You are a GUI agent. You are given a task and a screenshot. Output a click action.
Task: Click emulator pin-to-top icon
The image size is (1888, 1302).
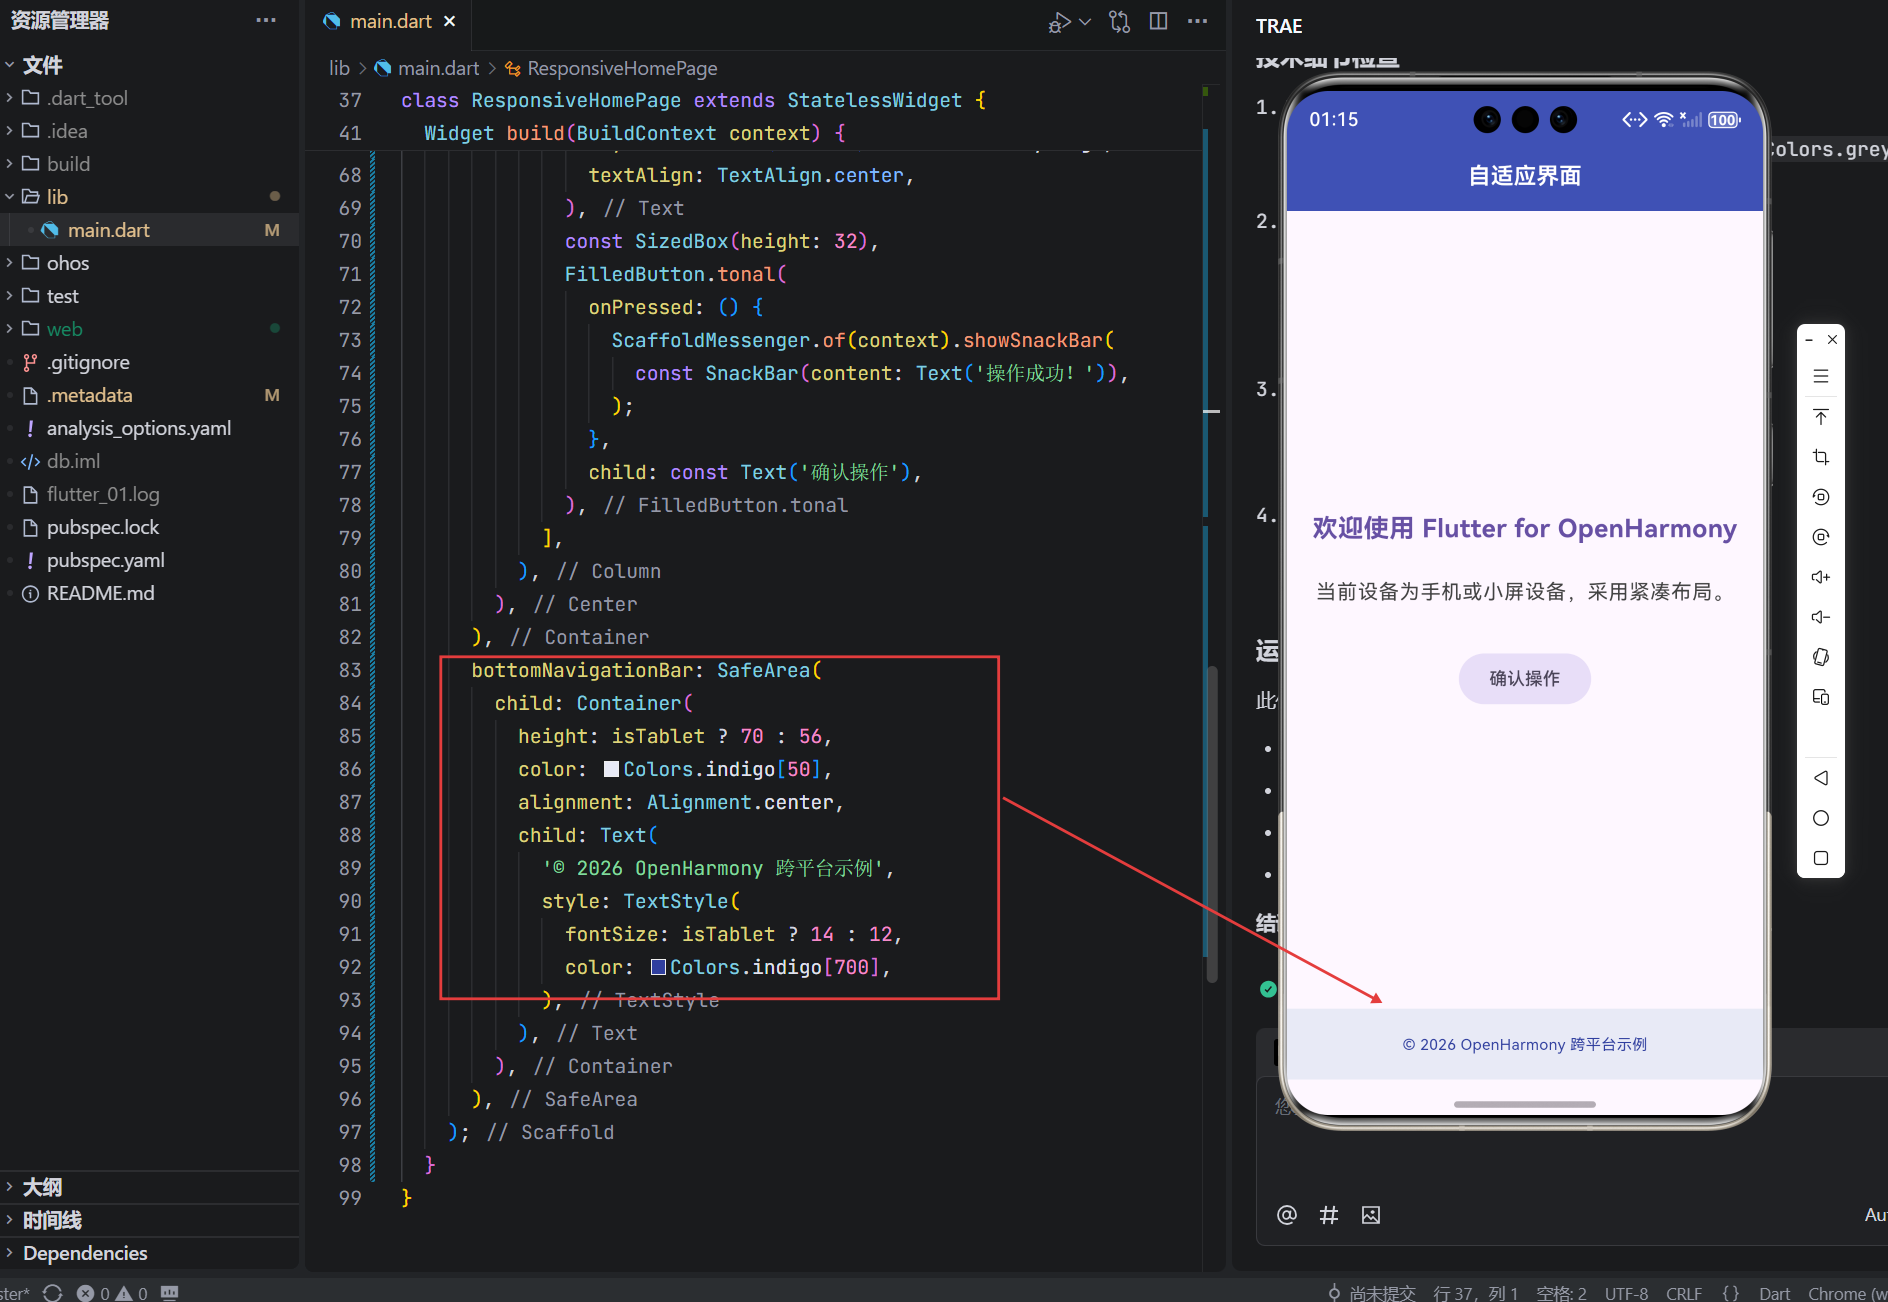tap(1820, 417)
